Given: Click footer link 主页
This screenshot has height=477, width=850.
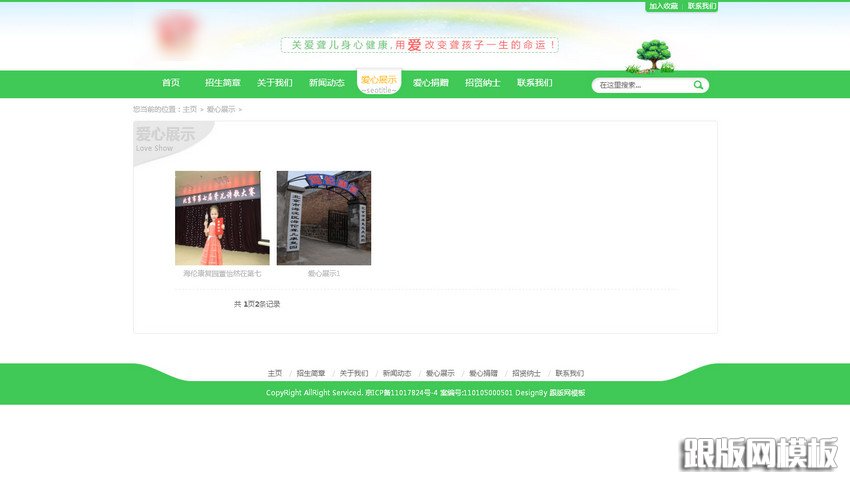Looking at the screenshot, I should (275, 373).
